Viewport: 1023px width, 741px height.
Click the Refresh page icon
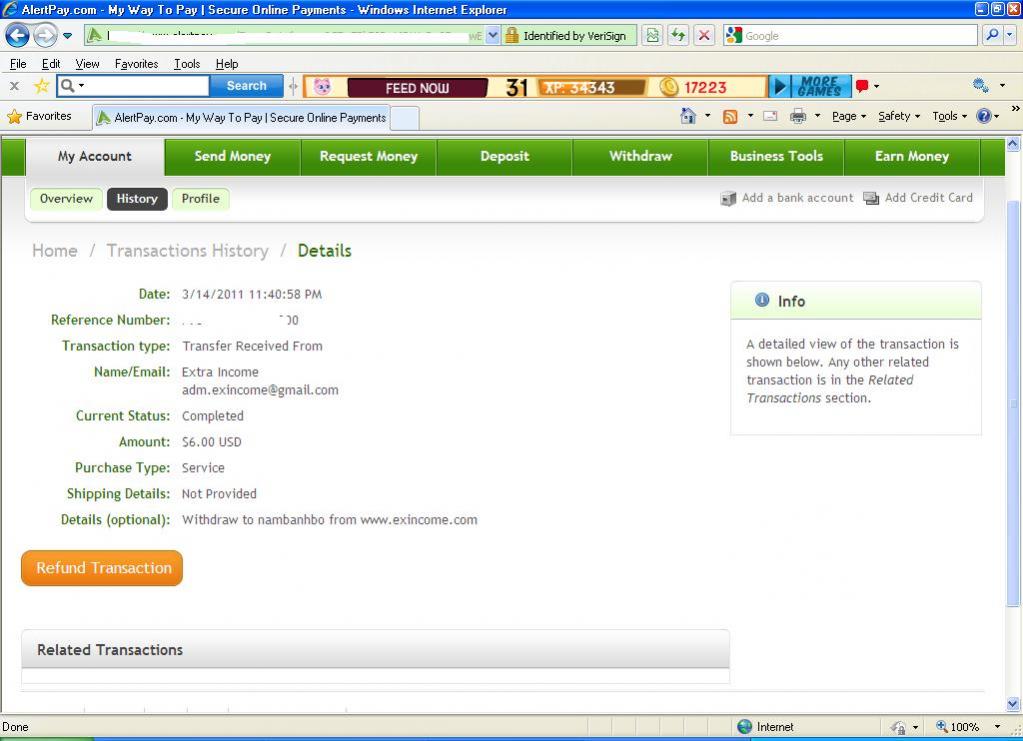pyautogui.click(x=679, y=35)
